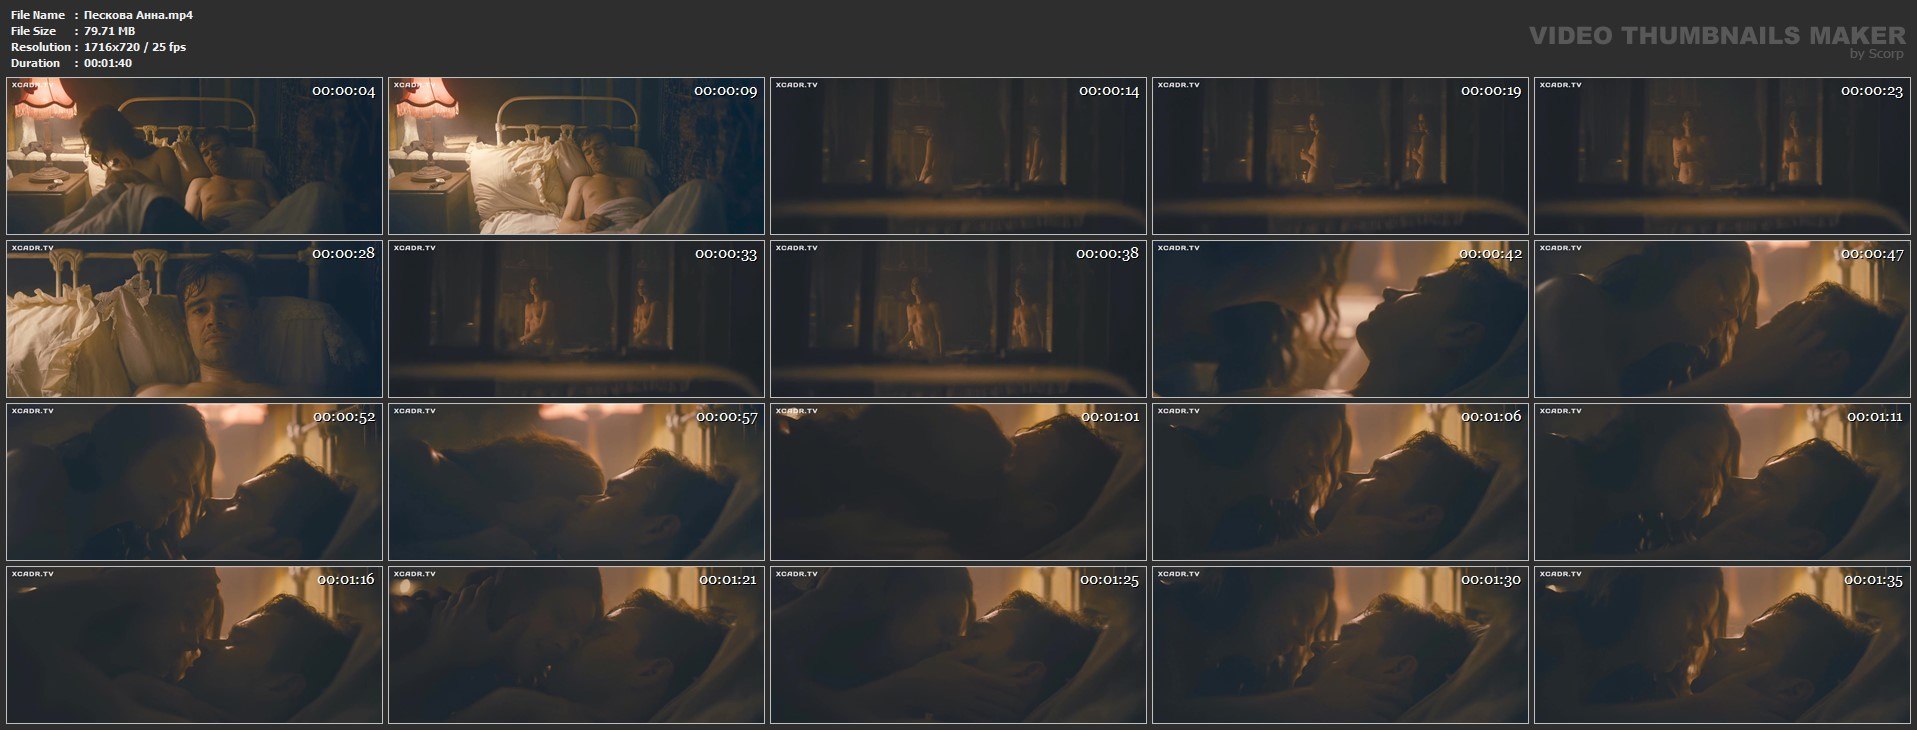Open the thumbnail at 00:01:01
This screenshot has width=1917, height=730.
click(958, 482)
